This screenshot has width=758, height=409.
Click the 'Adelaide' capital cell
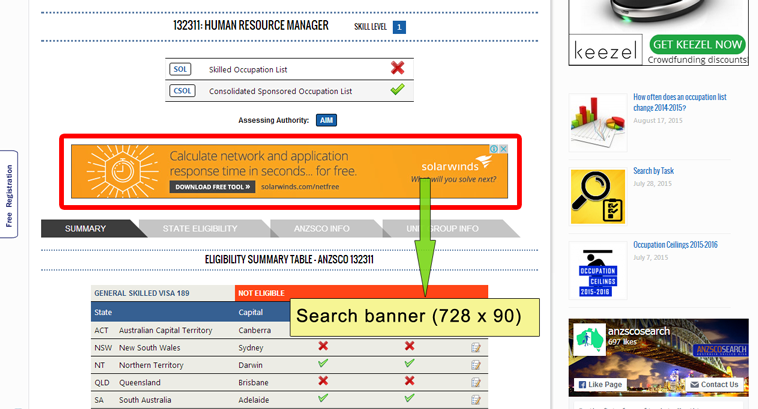(x=254, y=400)
